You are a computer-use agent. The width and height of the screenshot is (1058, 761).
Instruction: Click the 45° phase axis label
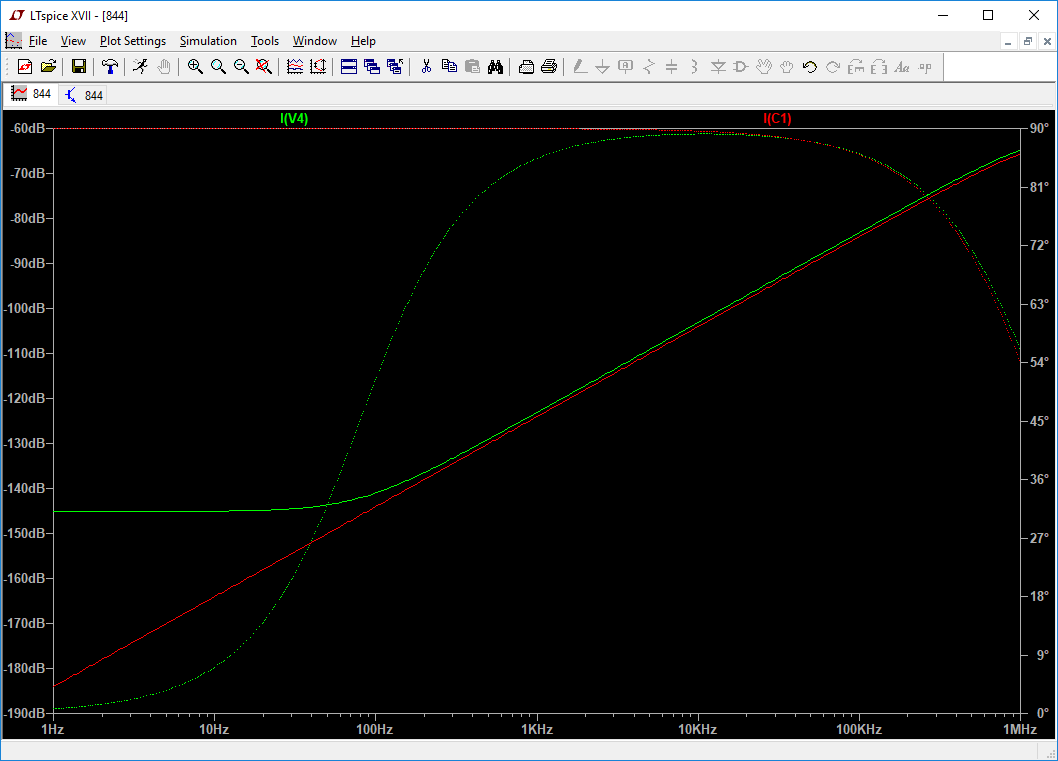click(1040, 421)
